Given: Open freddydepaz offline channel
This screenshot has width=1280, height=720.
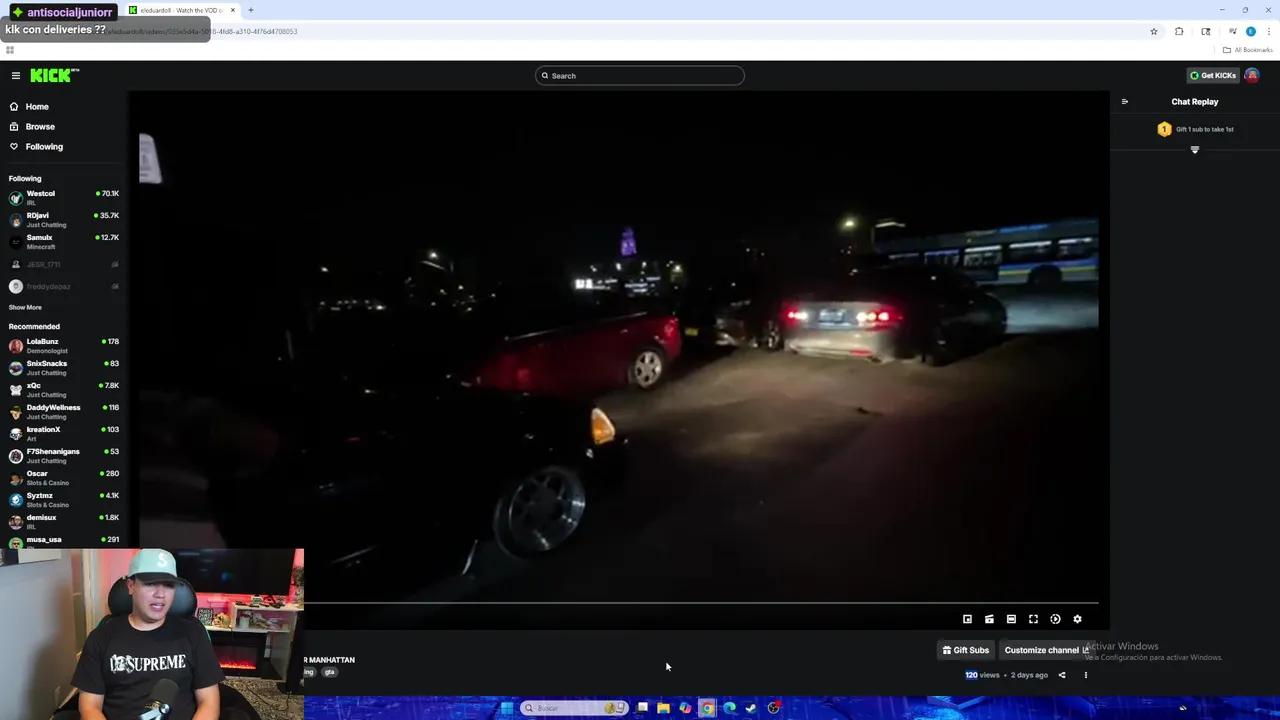Looking at the screenshot, I should point(64,287).
